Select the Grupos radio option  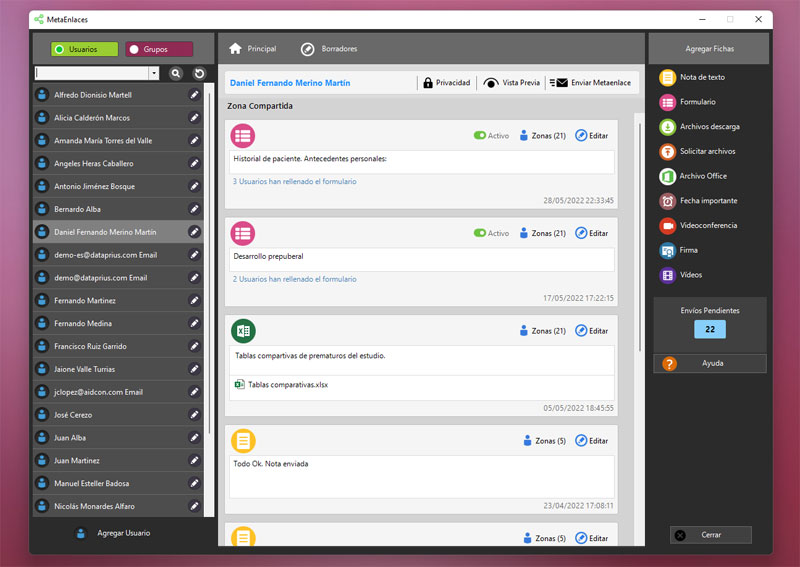click(159, 50)
